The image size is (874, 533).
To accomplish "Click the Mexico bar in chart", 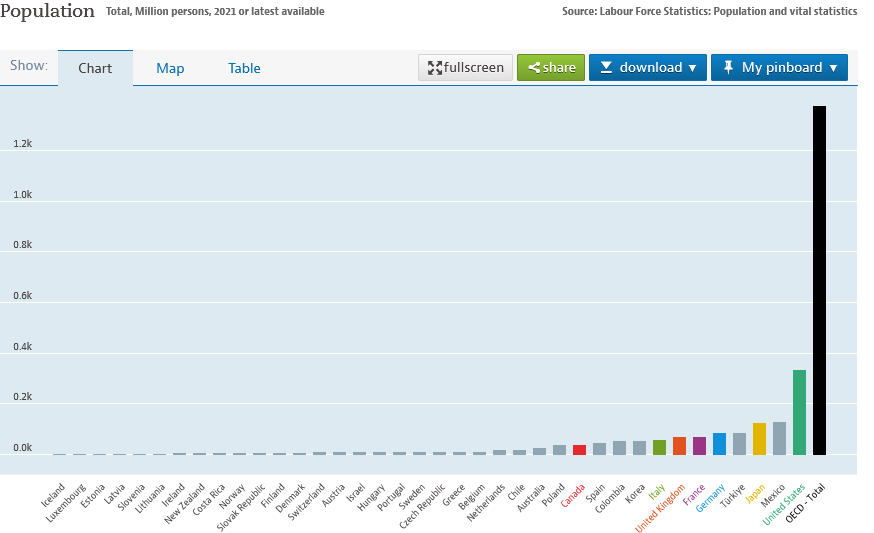I will [779, 438].
